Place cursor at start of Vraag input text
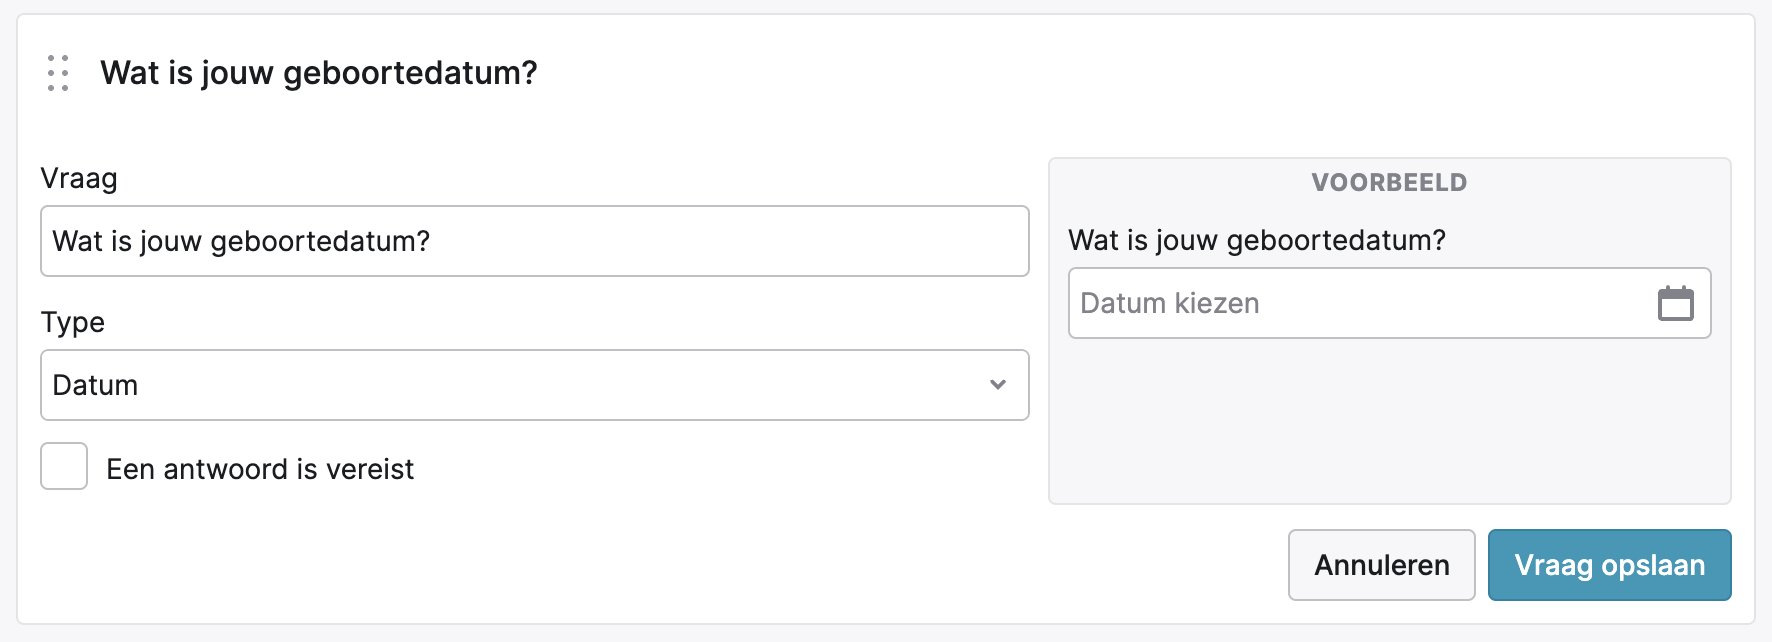 coord(54,241)
